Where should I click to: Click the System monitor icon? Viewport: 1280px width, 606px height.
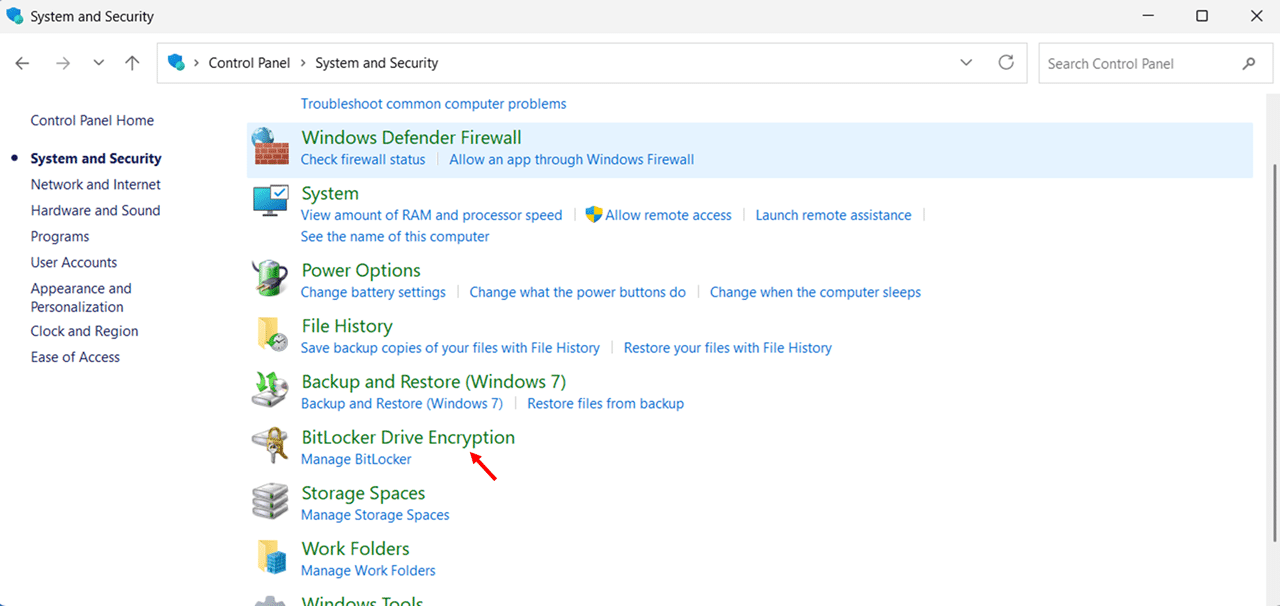tap(269, 200)
